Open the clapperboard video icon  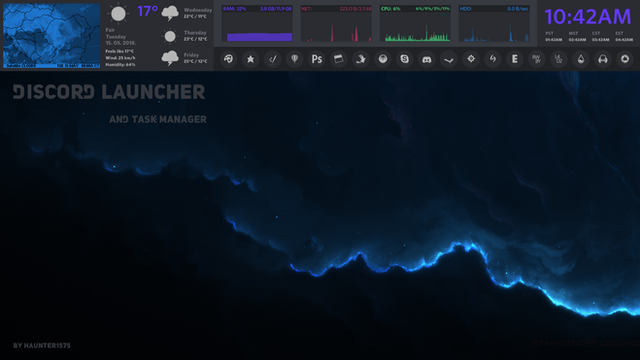point(339,59)
